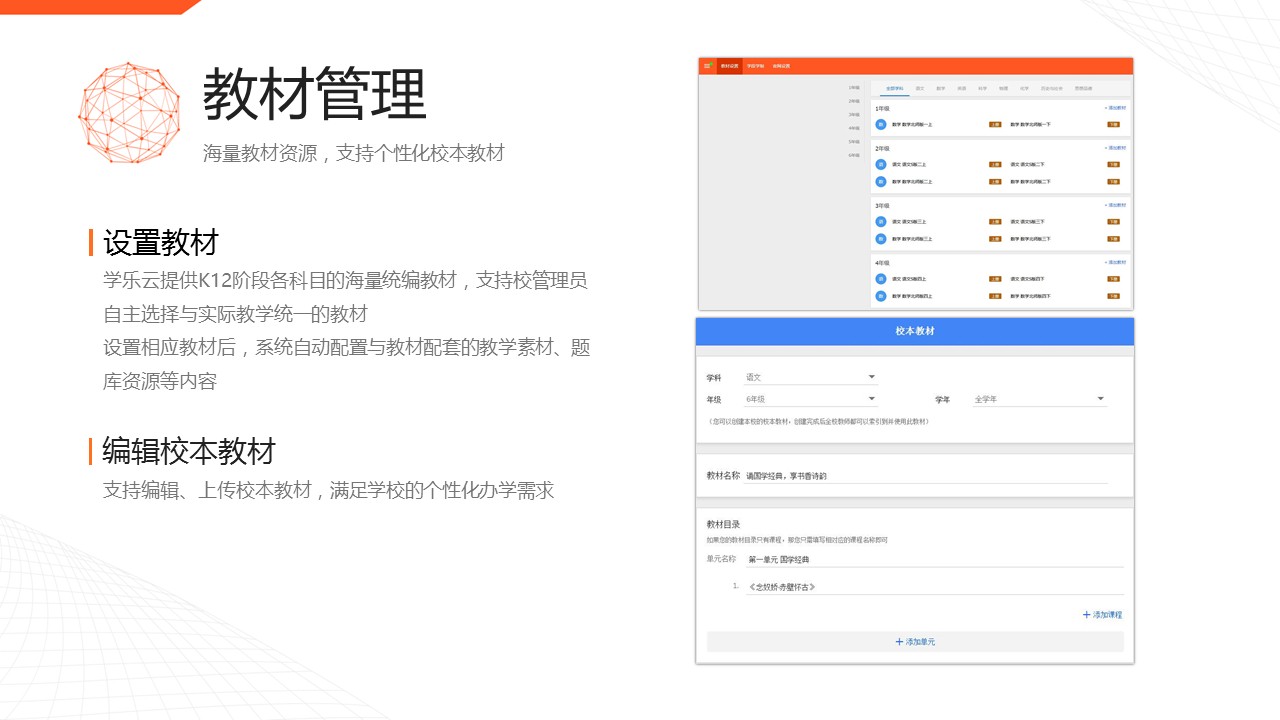
Task: Jump to 1年级 in grade sidebar
Action: pos(854,88)
